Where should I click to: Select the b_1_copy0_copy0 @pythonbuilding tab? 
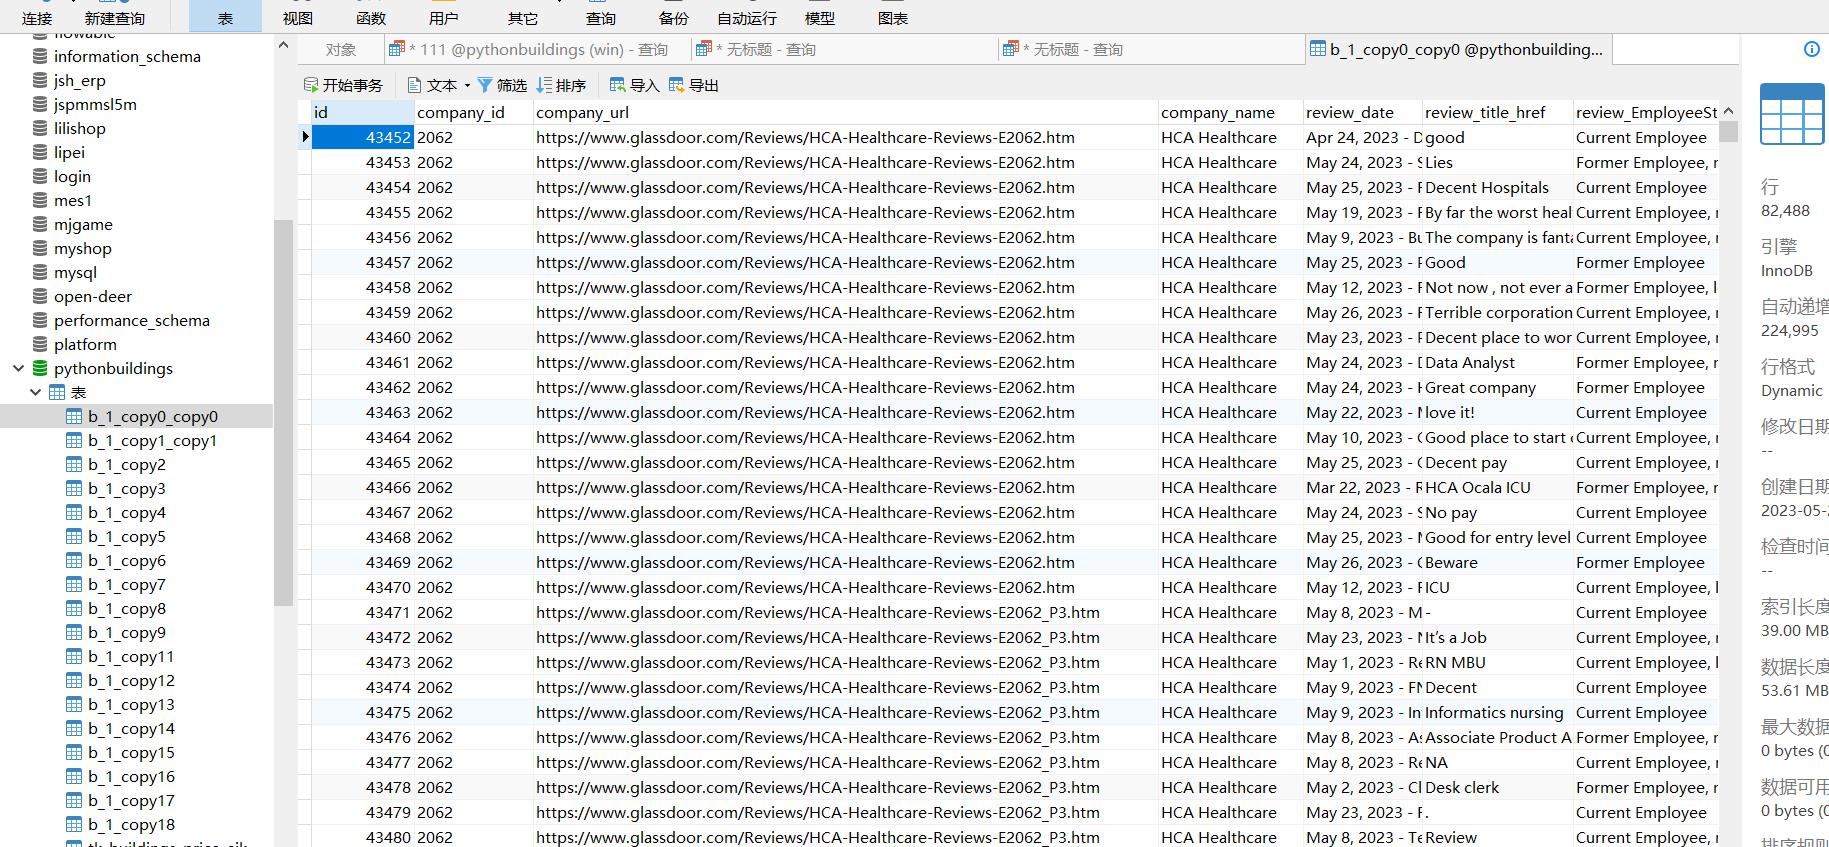click(1457, 49)
